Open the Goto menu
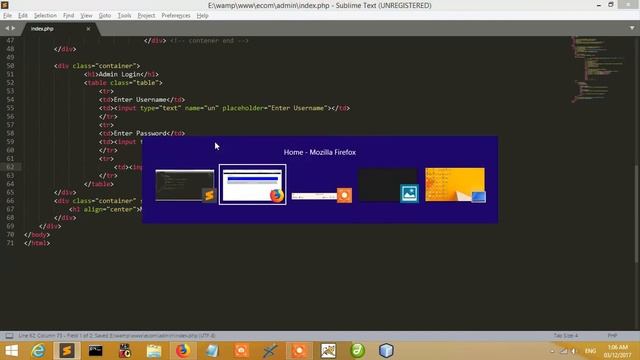The height and width of the screenshot is (360, 640). click(105, 16)
